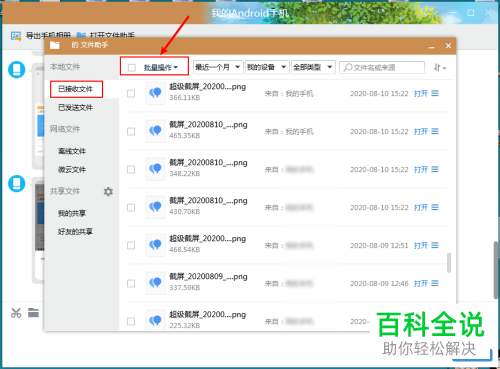Click the file type icon of 465.35KB file
Image resolution: width=500 pixels, height=369 pixels.
(x=155, y=131)
